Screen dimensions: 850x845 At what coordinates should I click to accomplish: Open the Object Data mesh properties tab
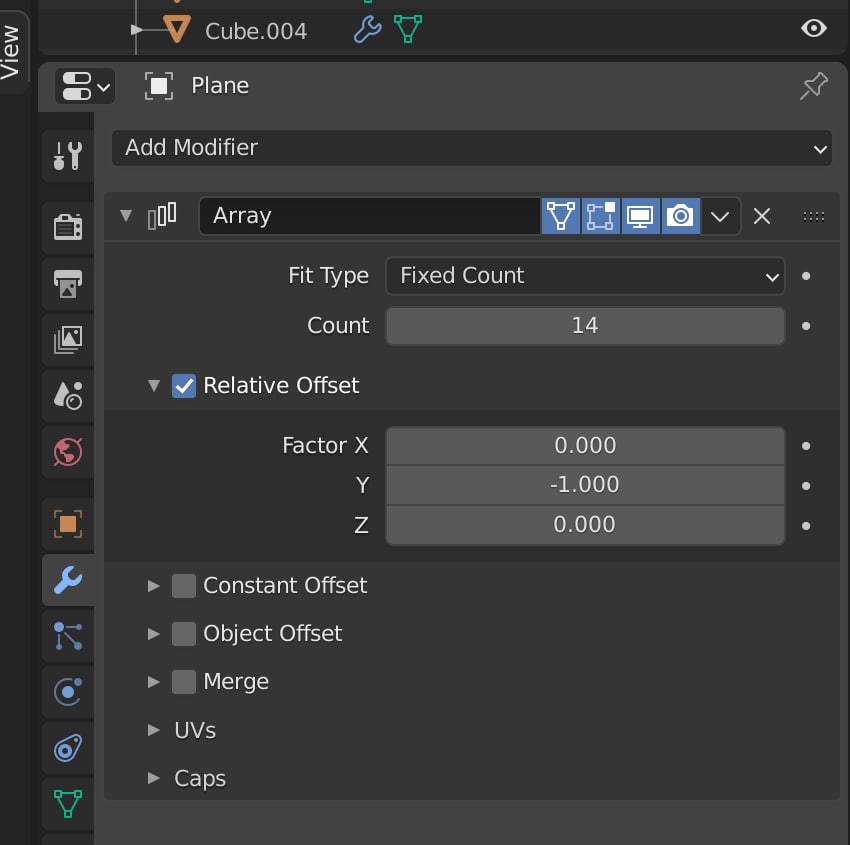coord(68,804)
